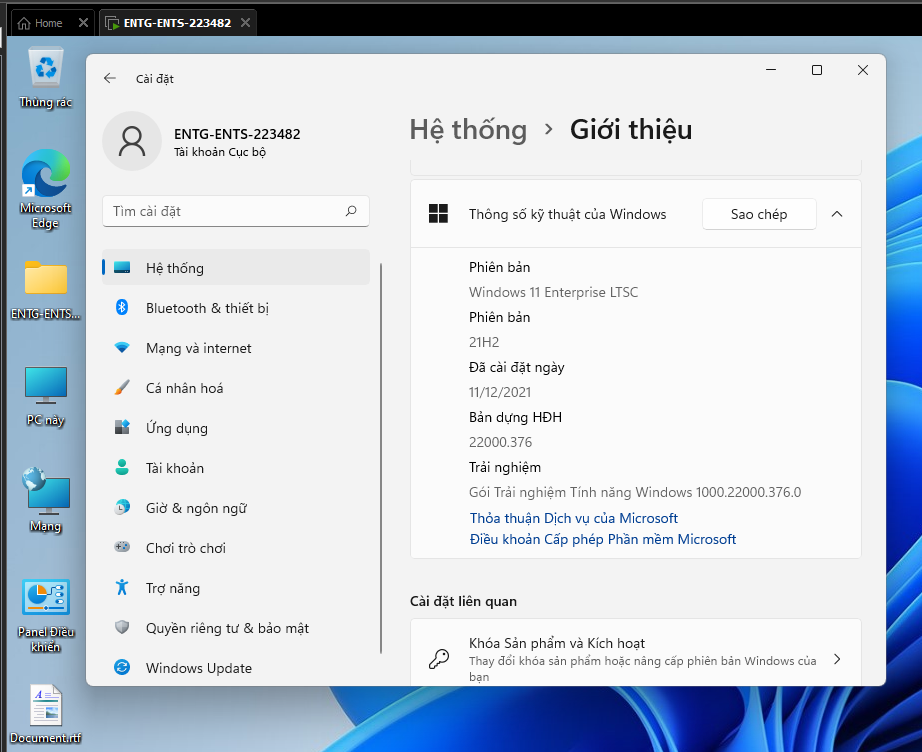922x752 pixels.
Task: Open the Recycle Bin (Thùng rác) desktop icon
Action: 45,78
